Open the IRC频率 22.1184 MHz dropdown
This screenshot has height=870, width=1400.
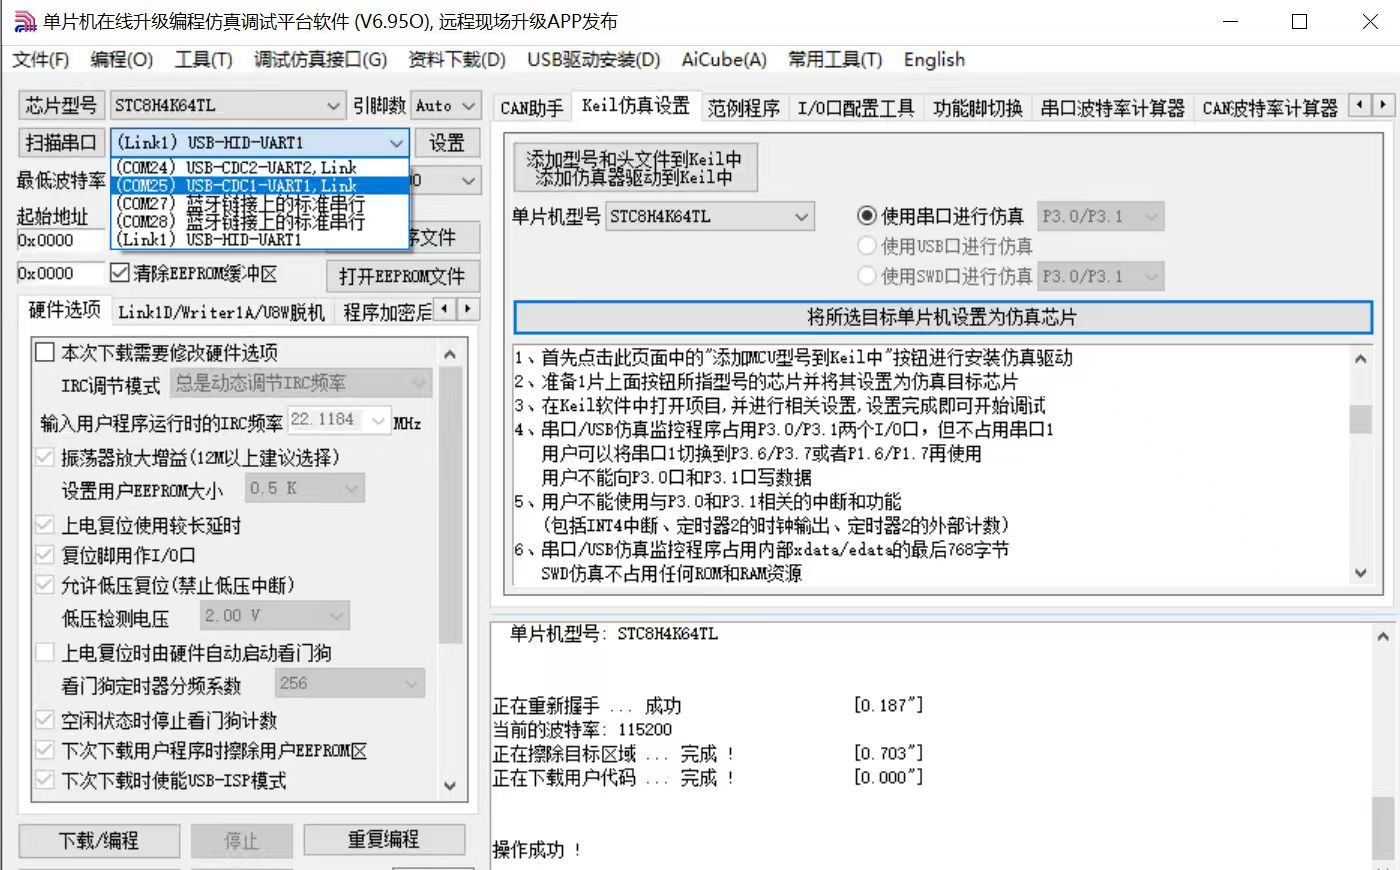(x=339, y=421)
